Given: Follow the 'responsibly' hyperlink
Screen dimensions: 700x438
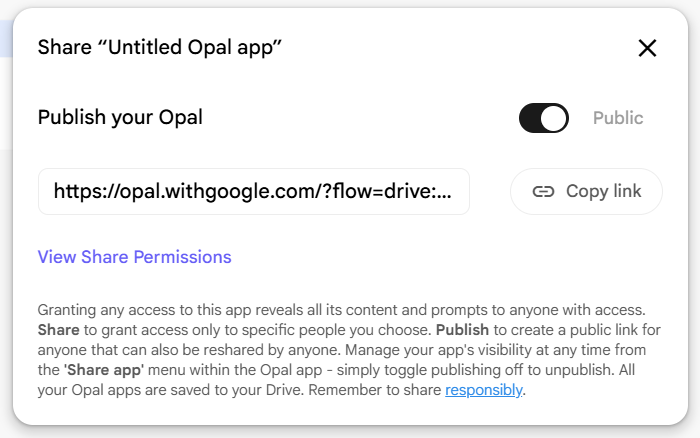Looking at the screenshot, I should click(483, 390).
